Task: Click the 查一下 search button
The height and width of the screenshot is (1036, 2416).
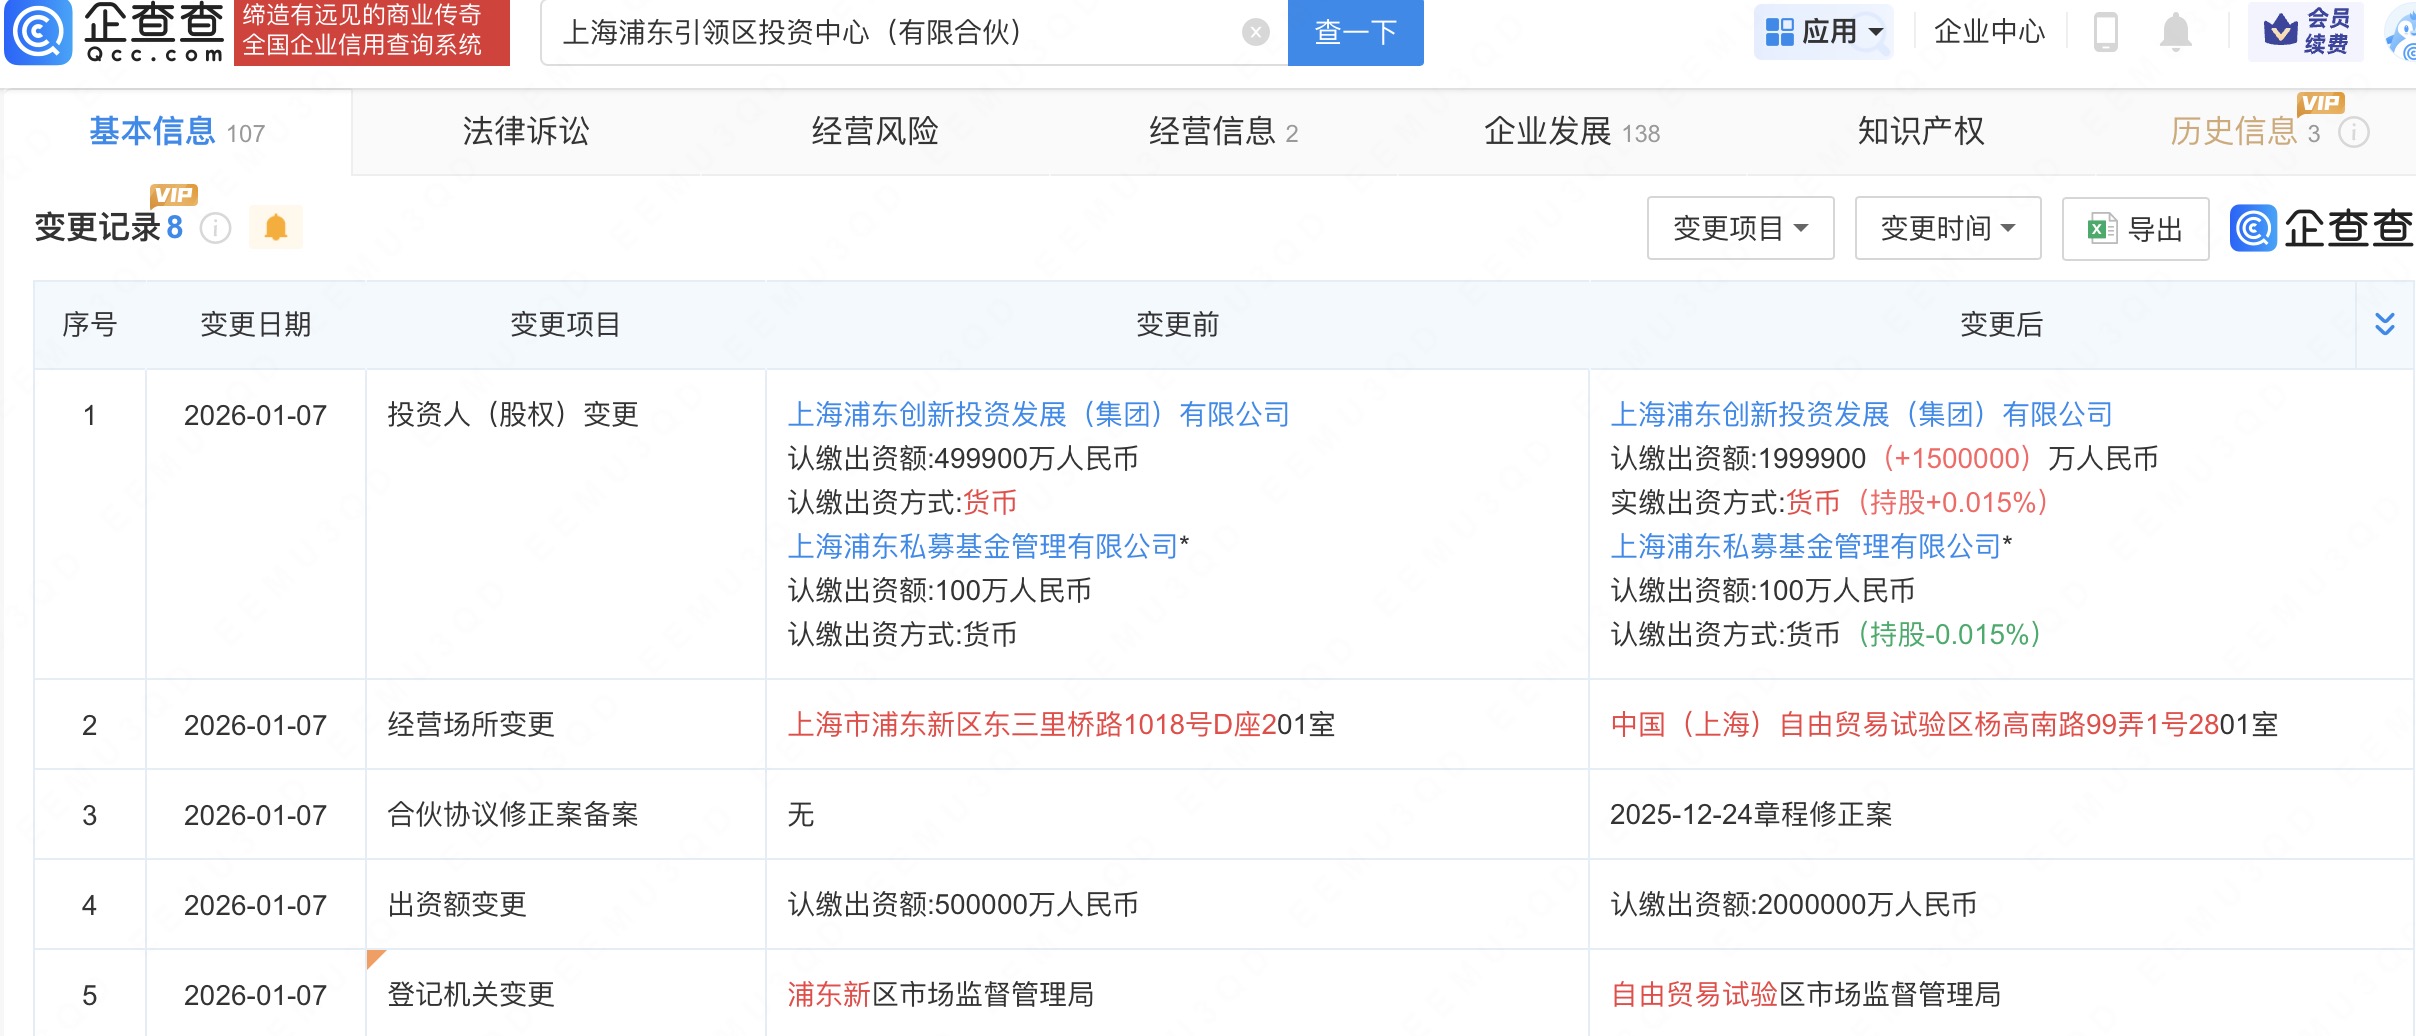Action: click(x=1355, y=33)
